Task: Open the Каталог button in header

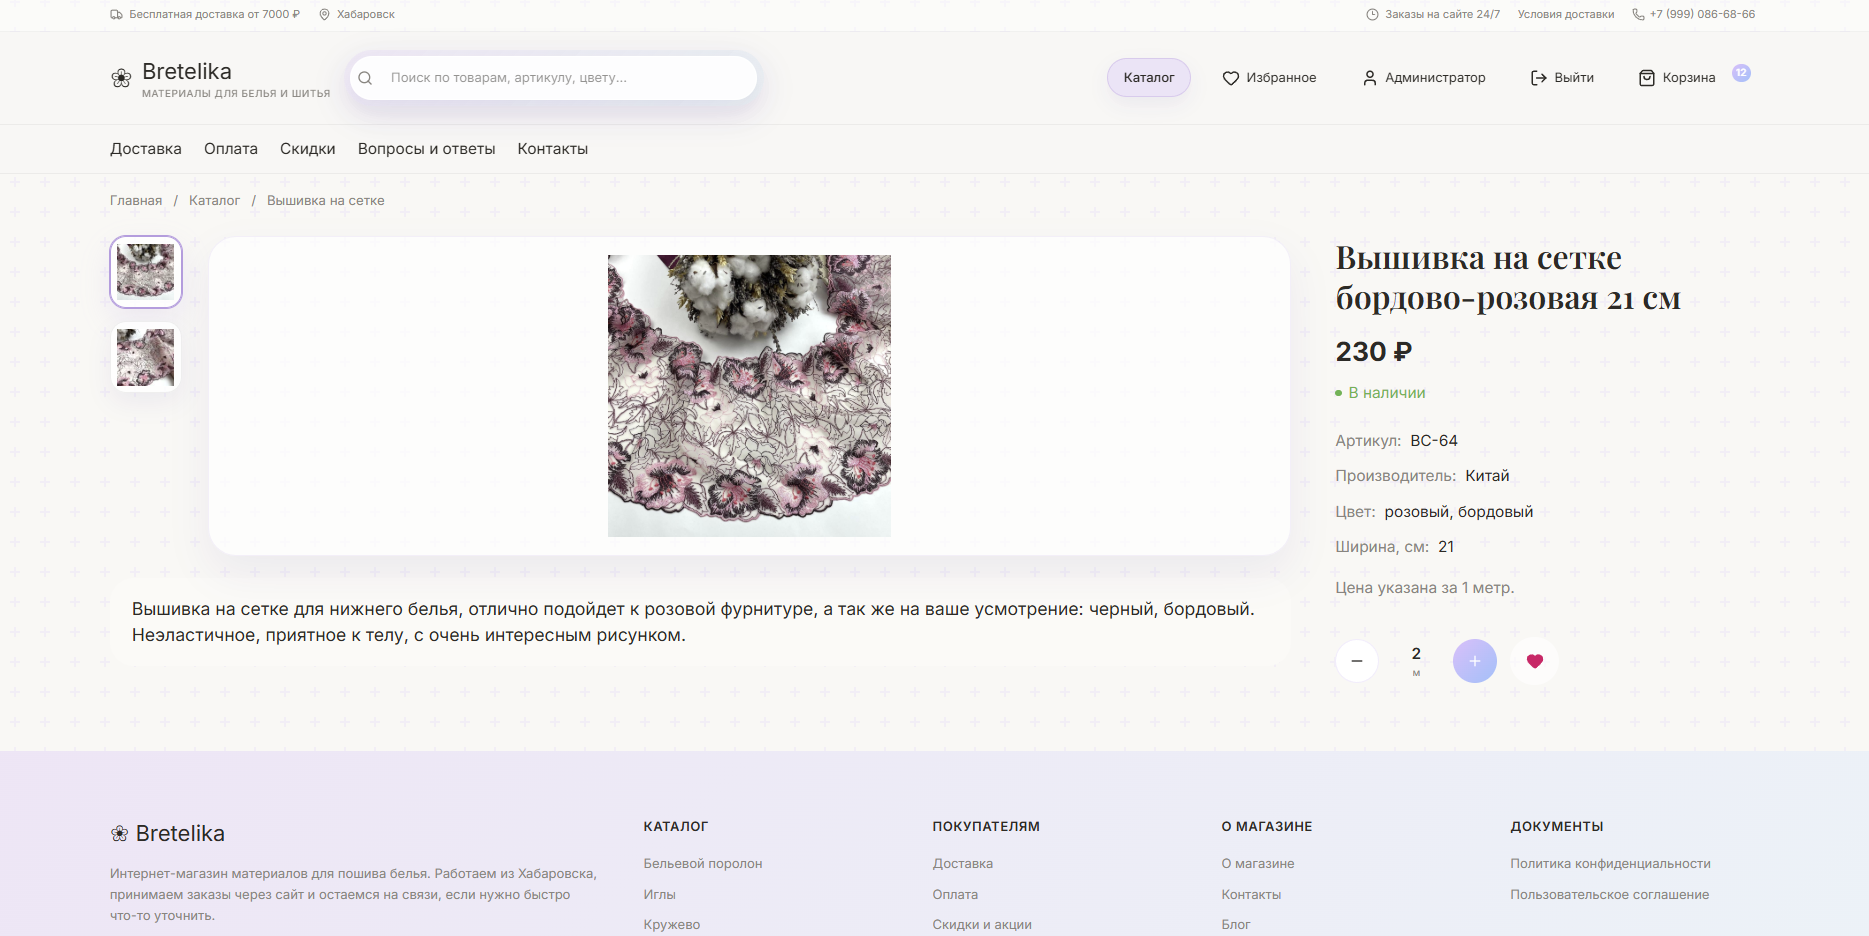Action: (1149, 78)
